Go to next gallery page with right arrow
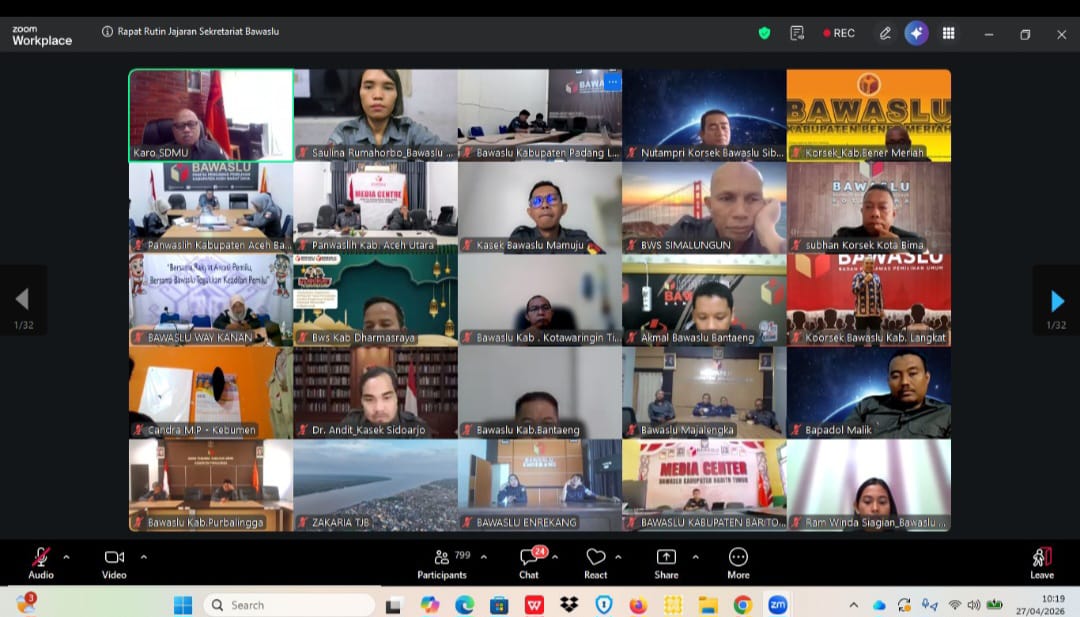 point(1057,301)
